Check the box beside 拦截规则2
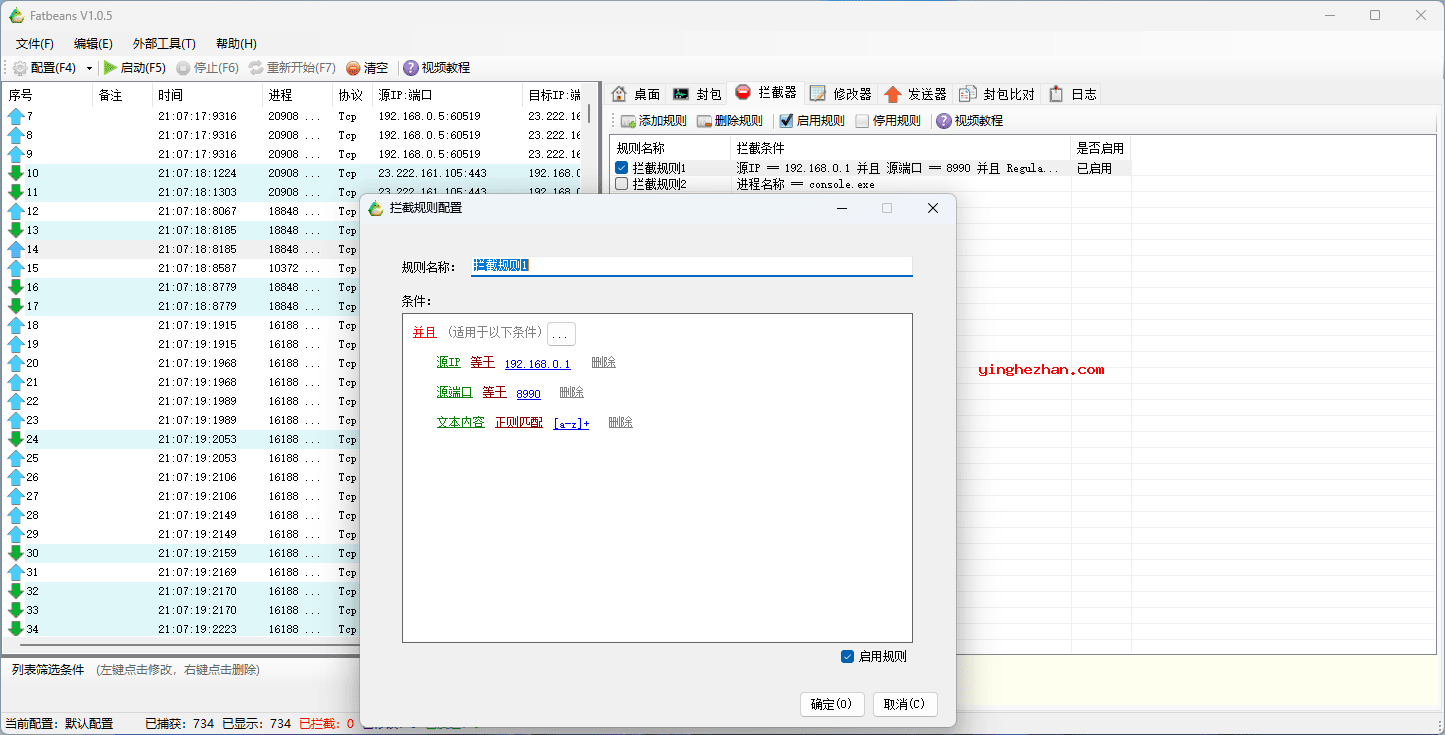 click(622, 184)
